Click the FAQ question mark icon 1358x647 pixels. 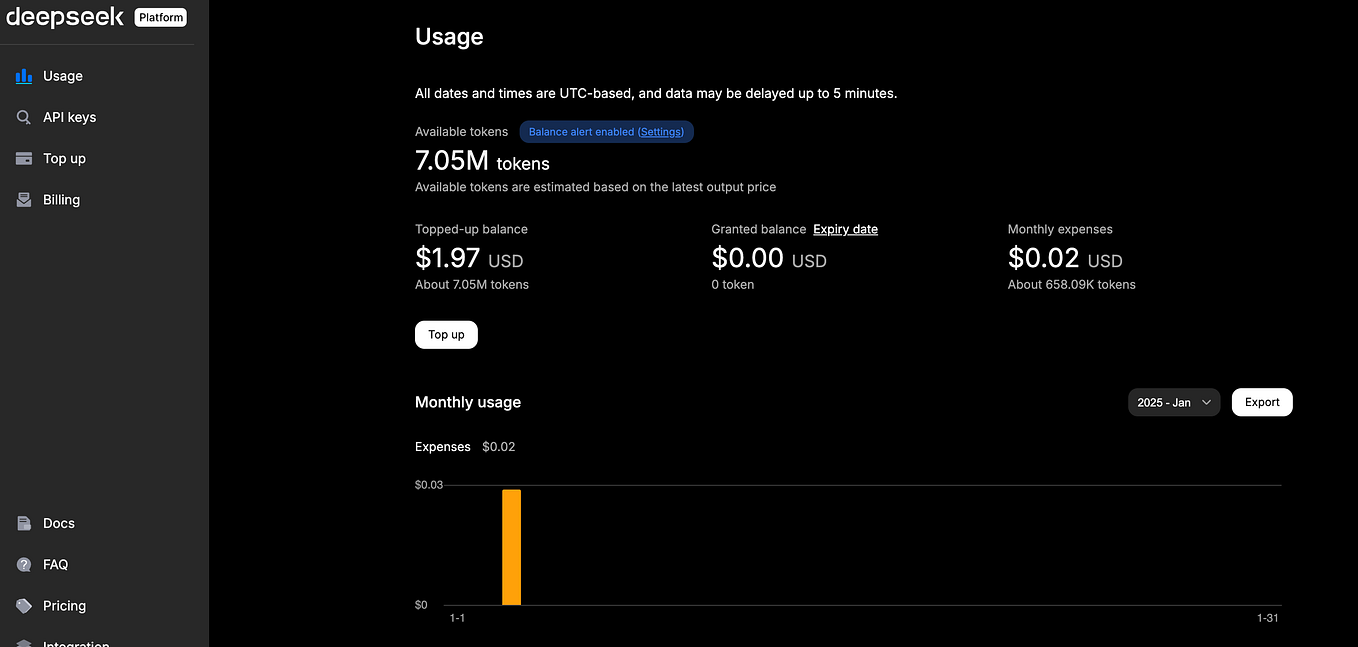24,565
